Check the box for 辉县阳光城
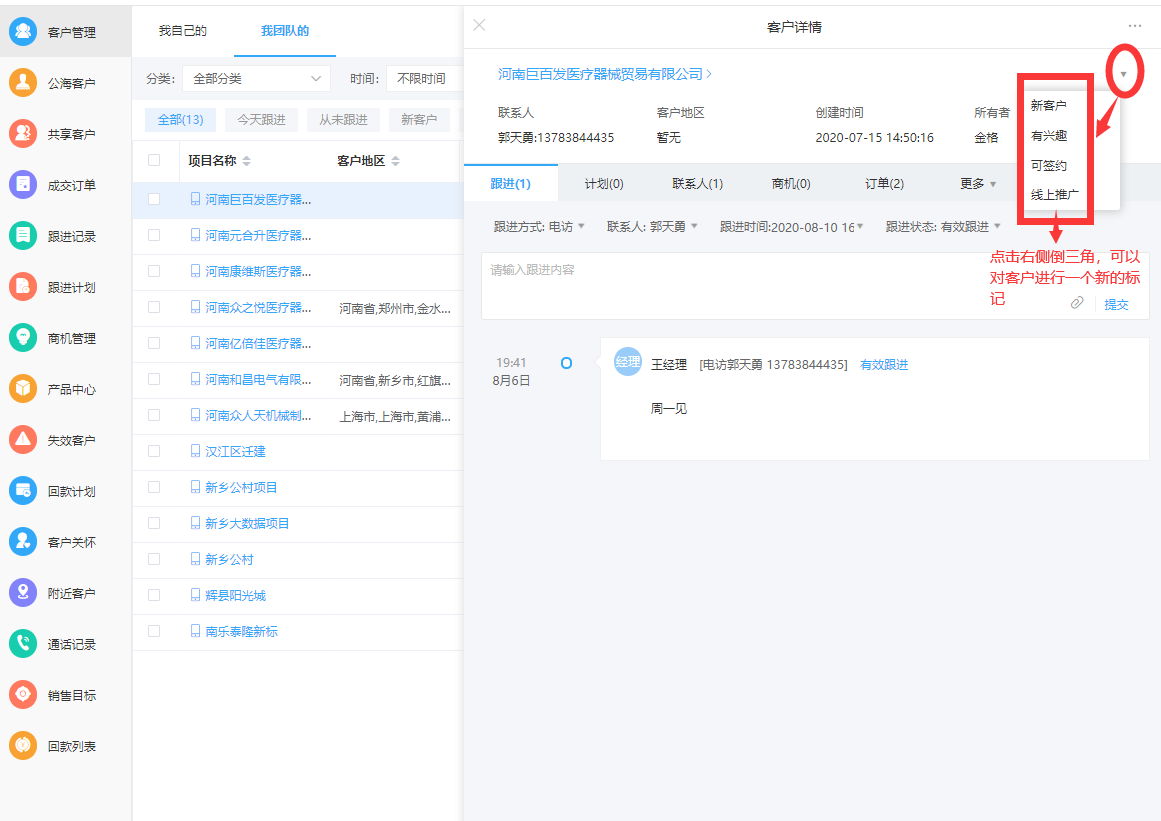Screen dimensions: 1161x821 pos(154,594)
